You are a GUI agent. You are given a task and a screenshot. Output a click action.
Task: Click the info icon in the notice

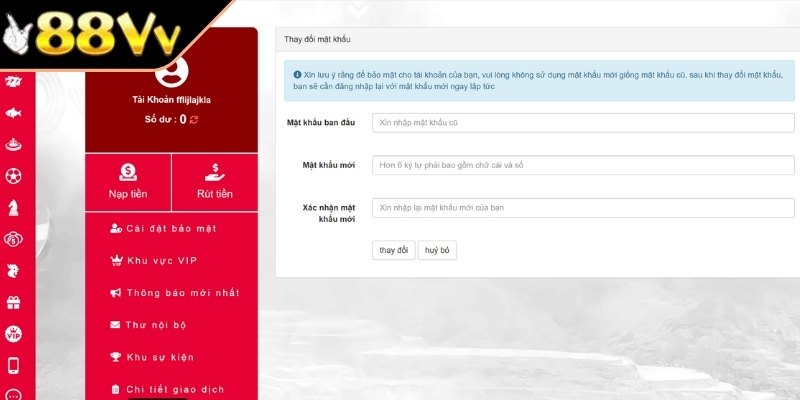coord(297,74)
